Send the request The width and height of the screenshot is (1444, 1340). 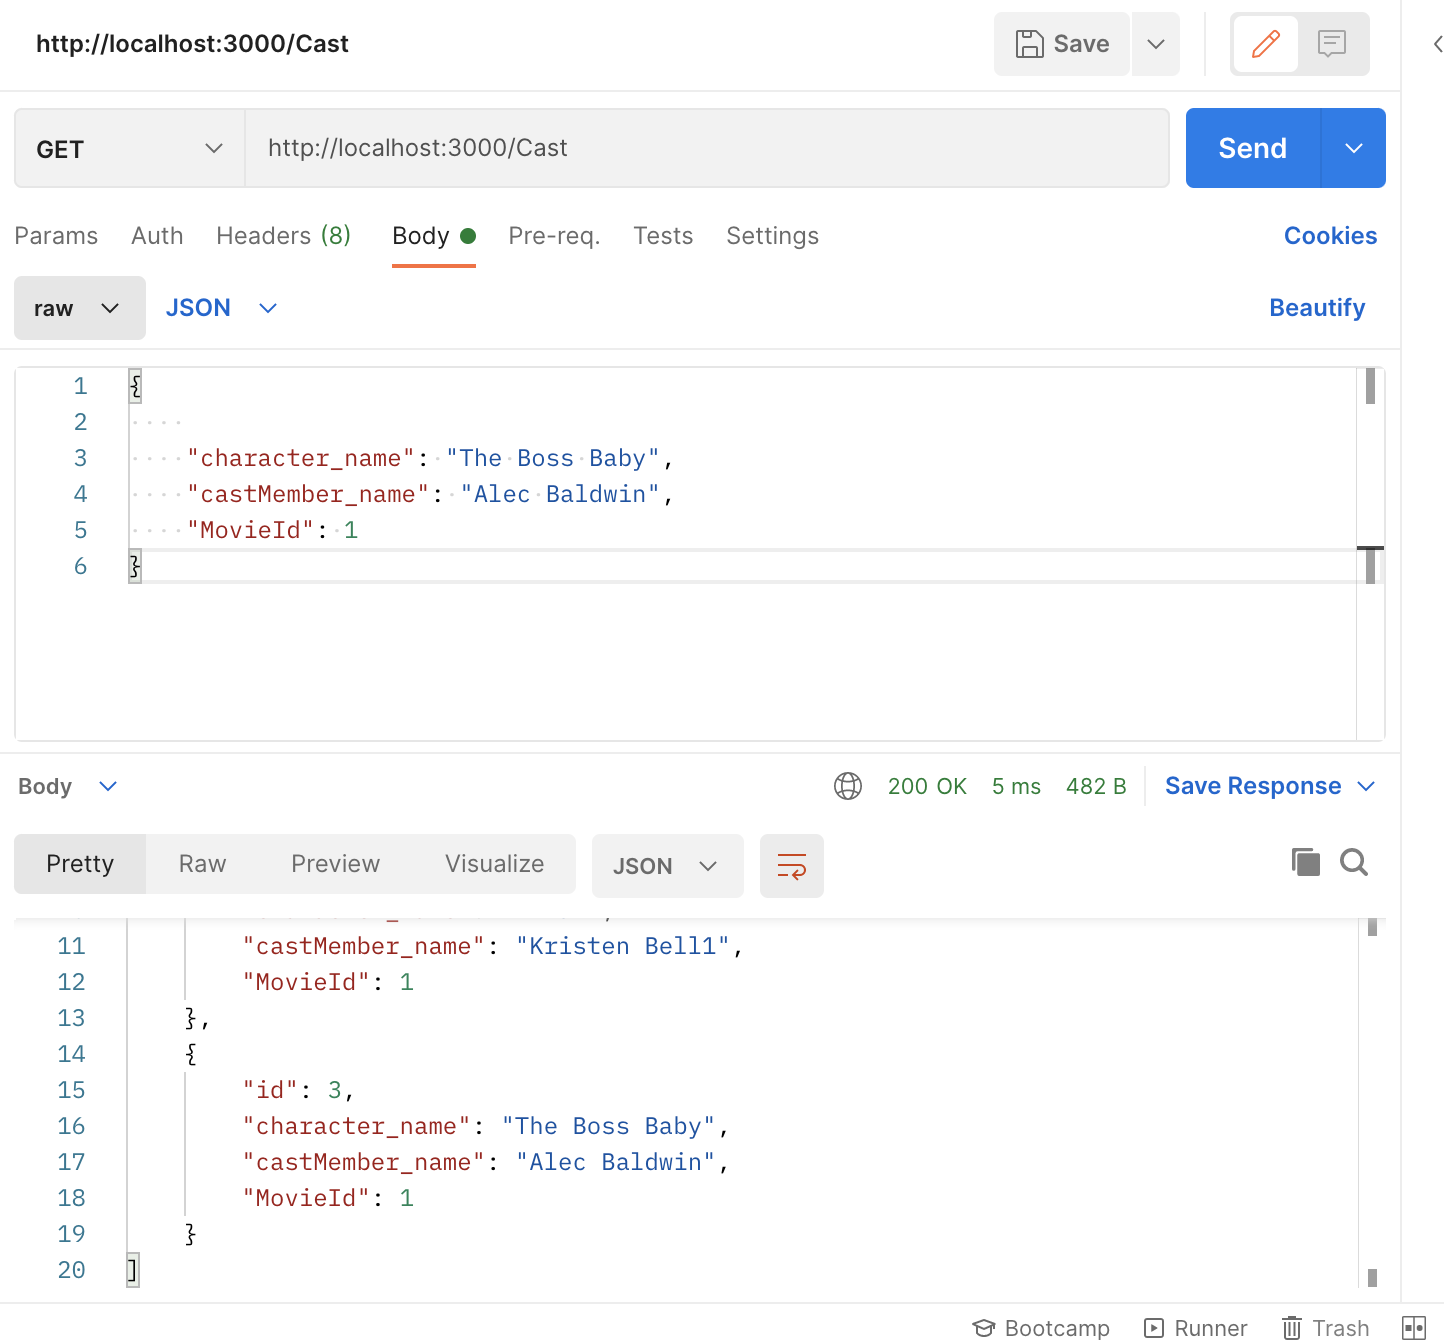coord(1253,148)
